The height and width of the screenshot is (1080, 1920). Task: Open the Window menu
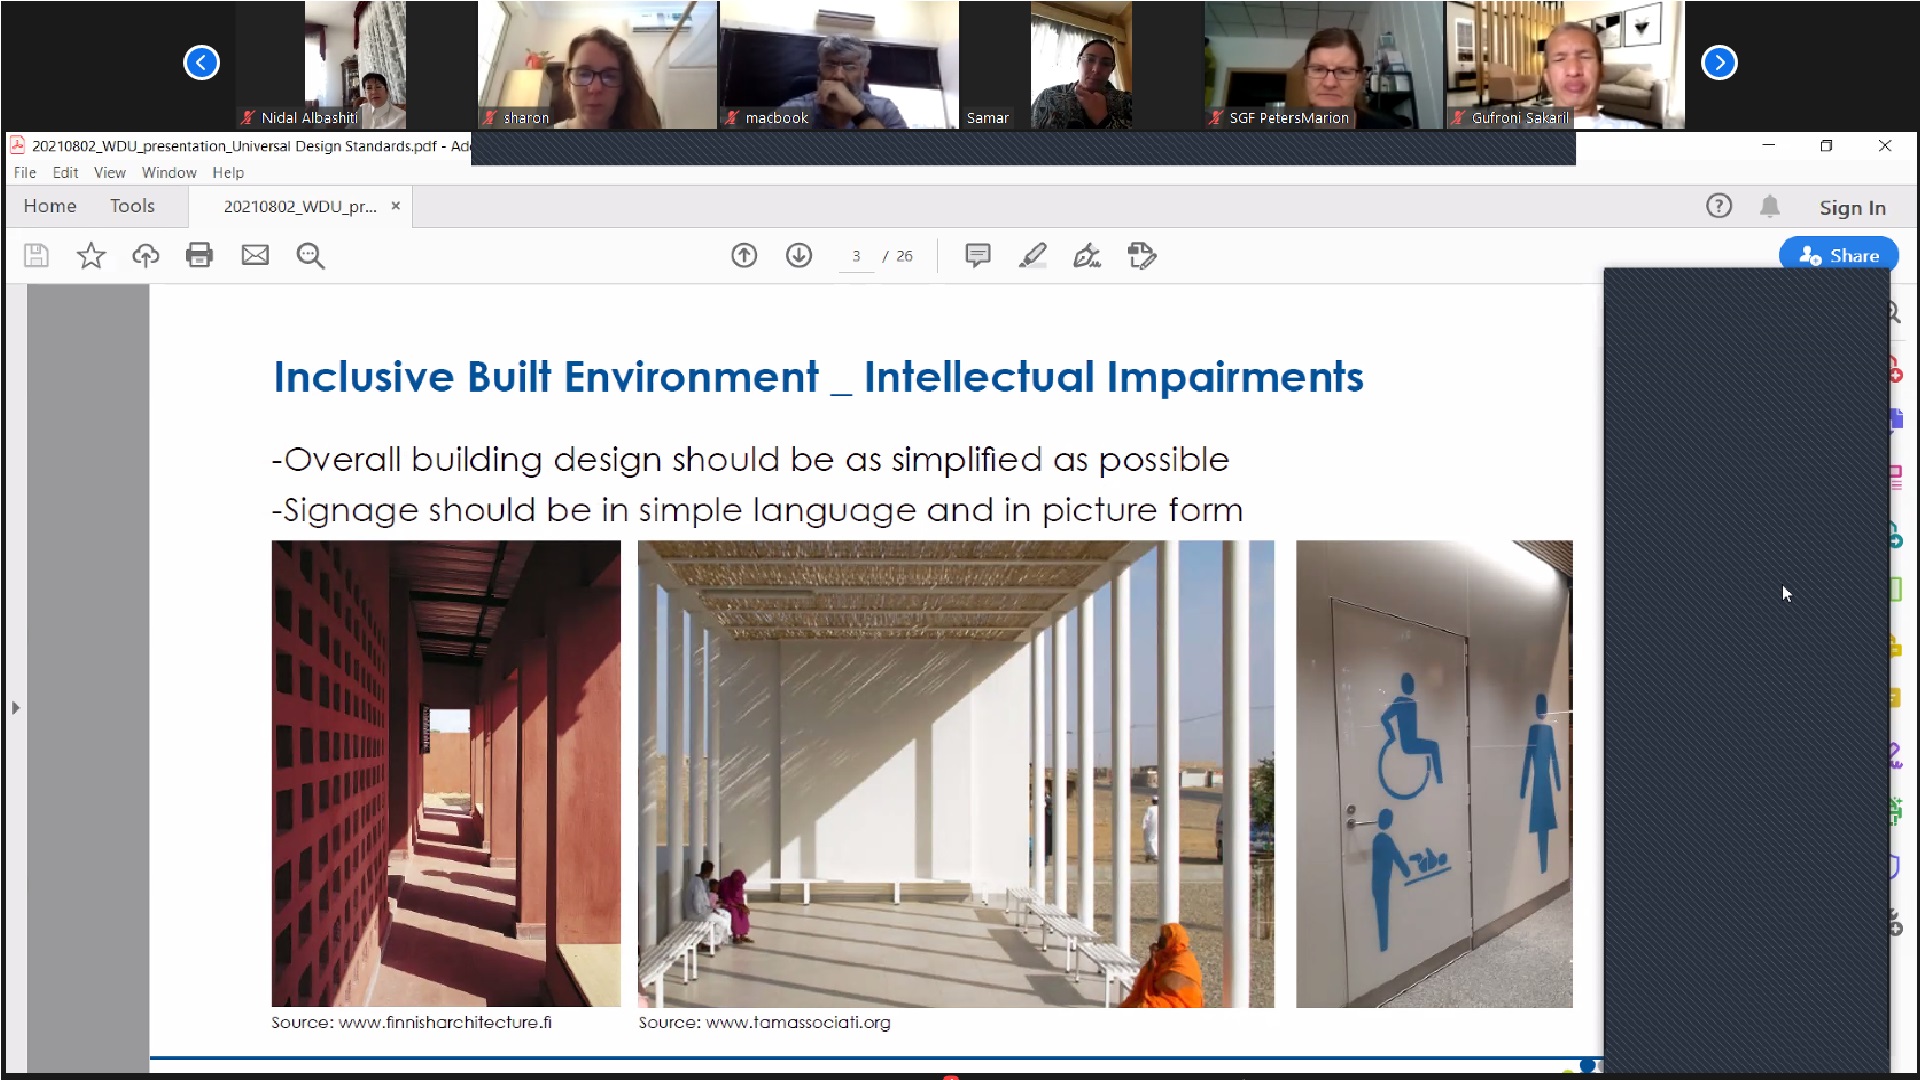[x=169, y=173]
